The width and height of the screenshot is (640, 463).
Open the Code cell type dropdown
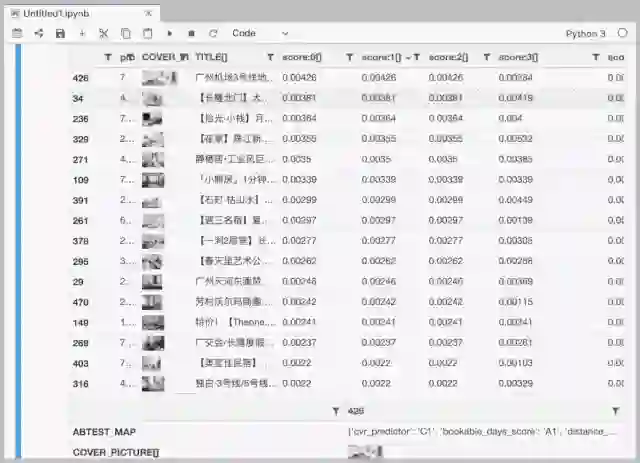pos(260,33)
